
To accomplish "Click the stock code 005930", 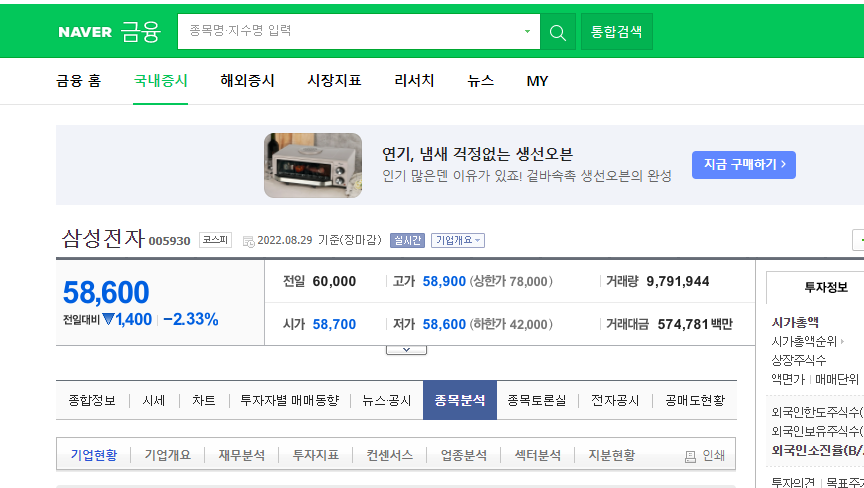I will 170,241.
